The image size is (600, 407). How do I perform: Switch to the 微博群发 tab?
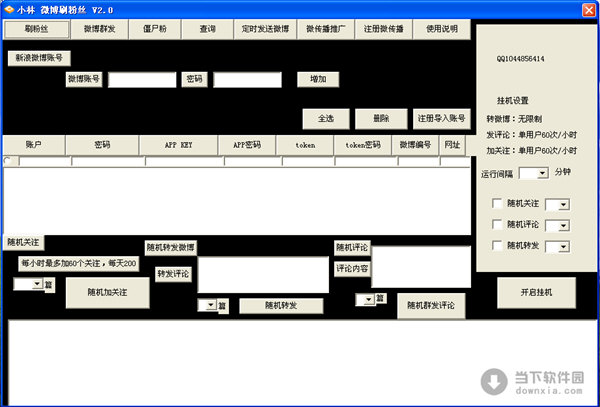99,29
